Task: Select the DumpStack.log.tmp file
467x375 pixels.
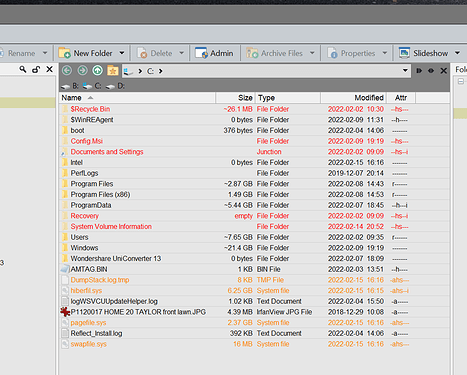Action: click(x=100, y=280)
